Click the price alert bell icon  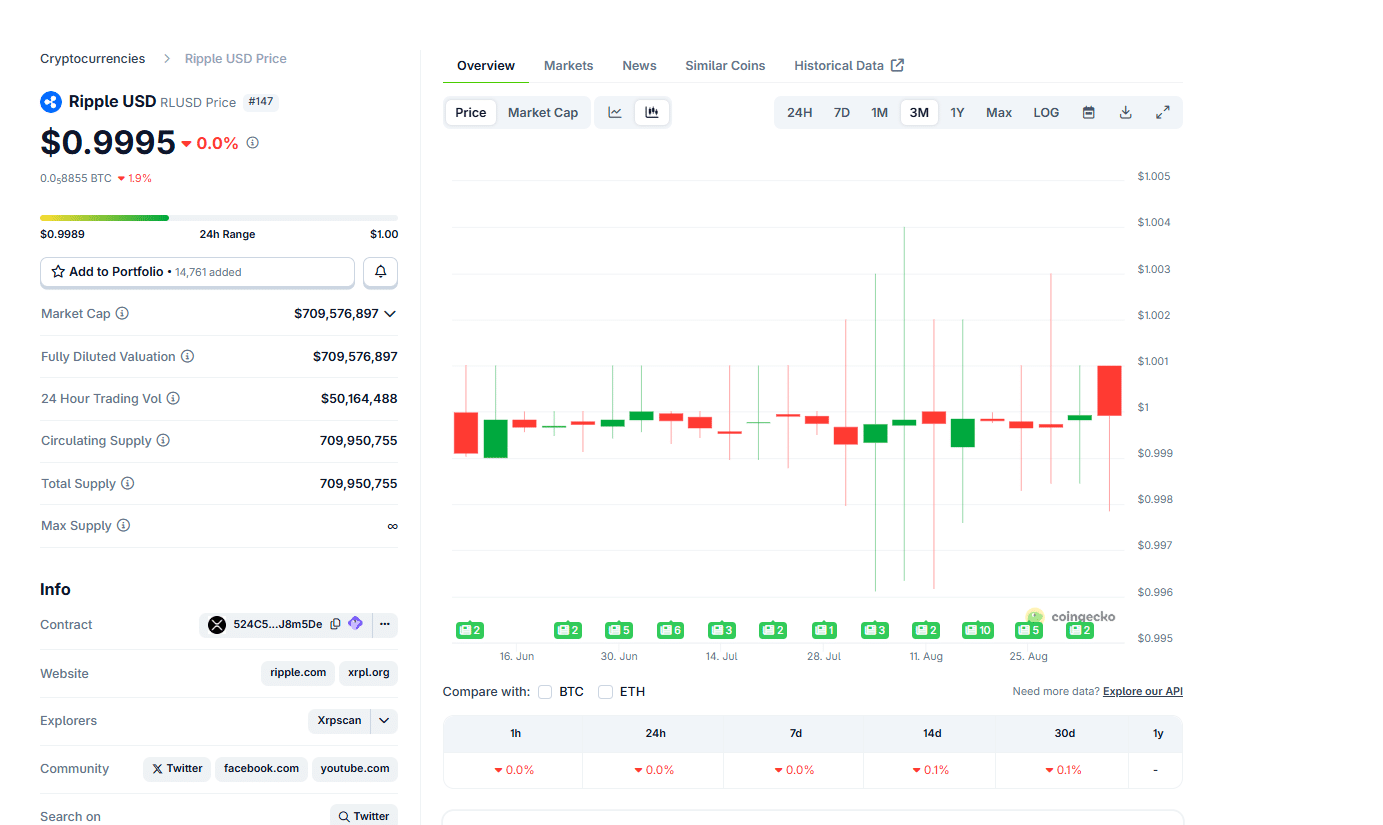[380, 272]
